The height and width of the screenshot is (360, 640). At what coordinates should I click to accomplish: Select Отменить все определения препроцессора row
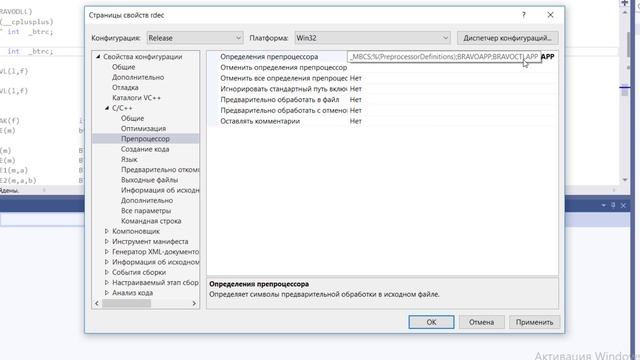382,78
